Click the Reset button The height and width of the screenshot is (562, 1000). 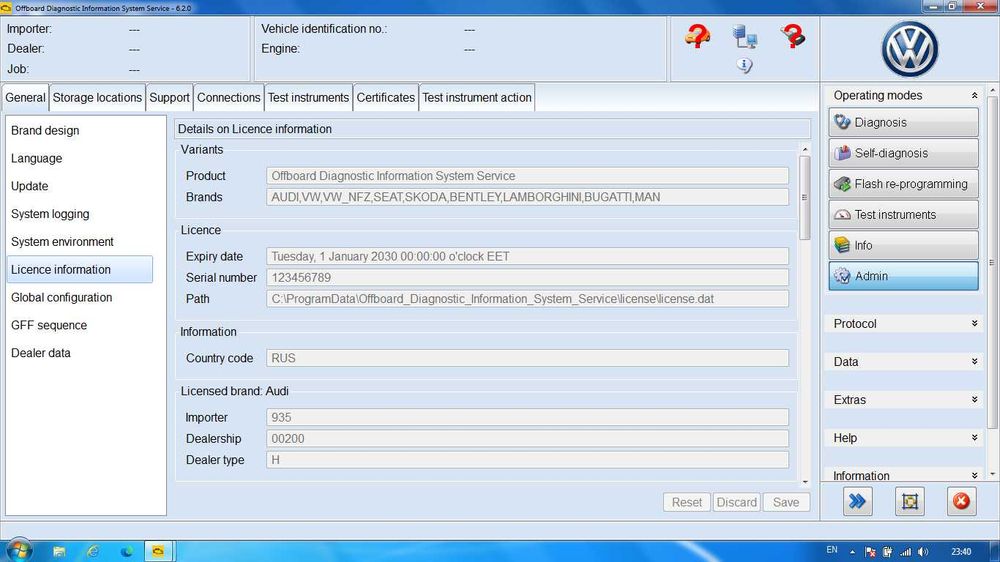[x=686, y=502]
